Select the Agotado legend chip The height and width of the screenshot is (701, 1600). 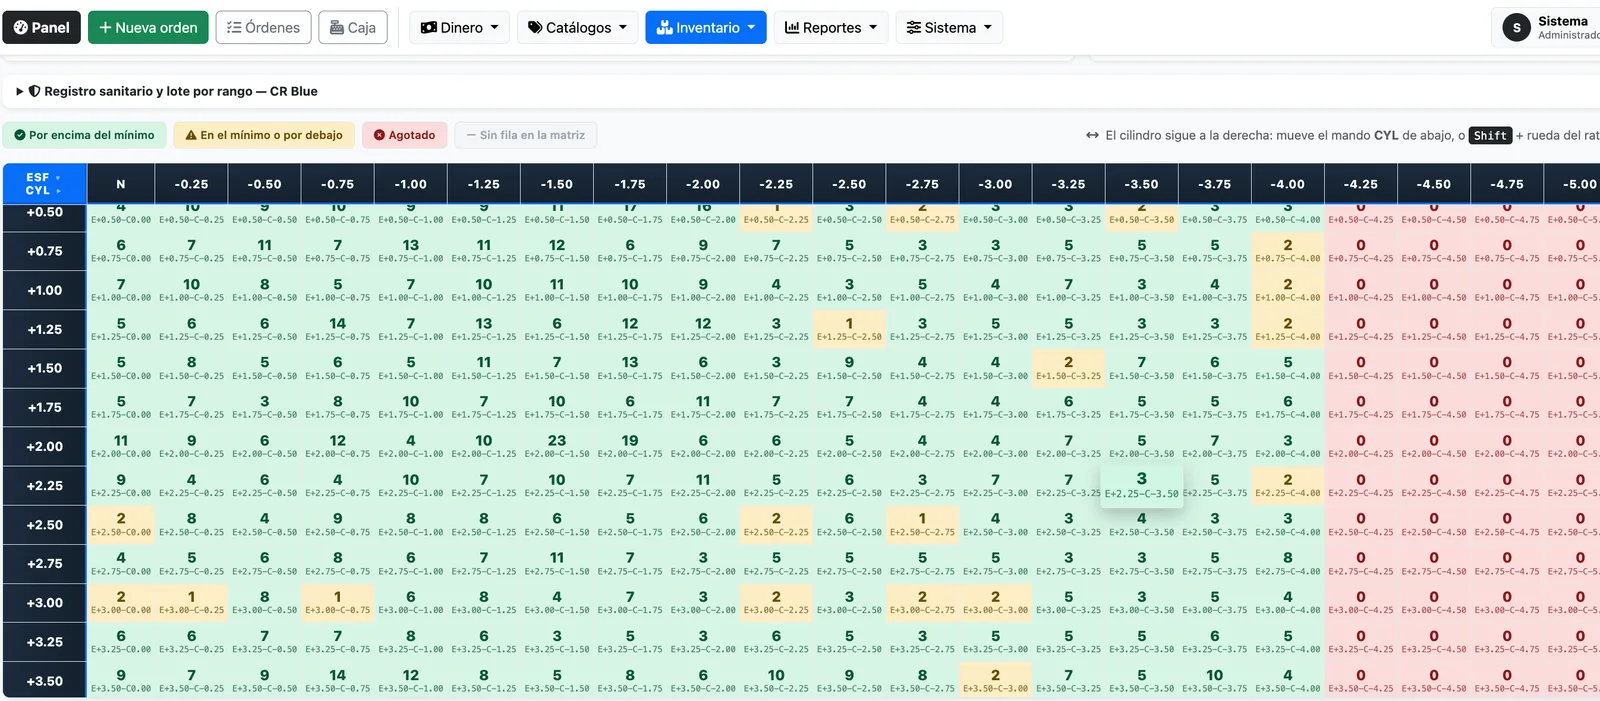coord(404,135)
